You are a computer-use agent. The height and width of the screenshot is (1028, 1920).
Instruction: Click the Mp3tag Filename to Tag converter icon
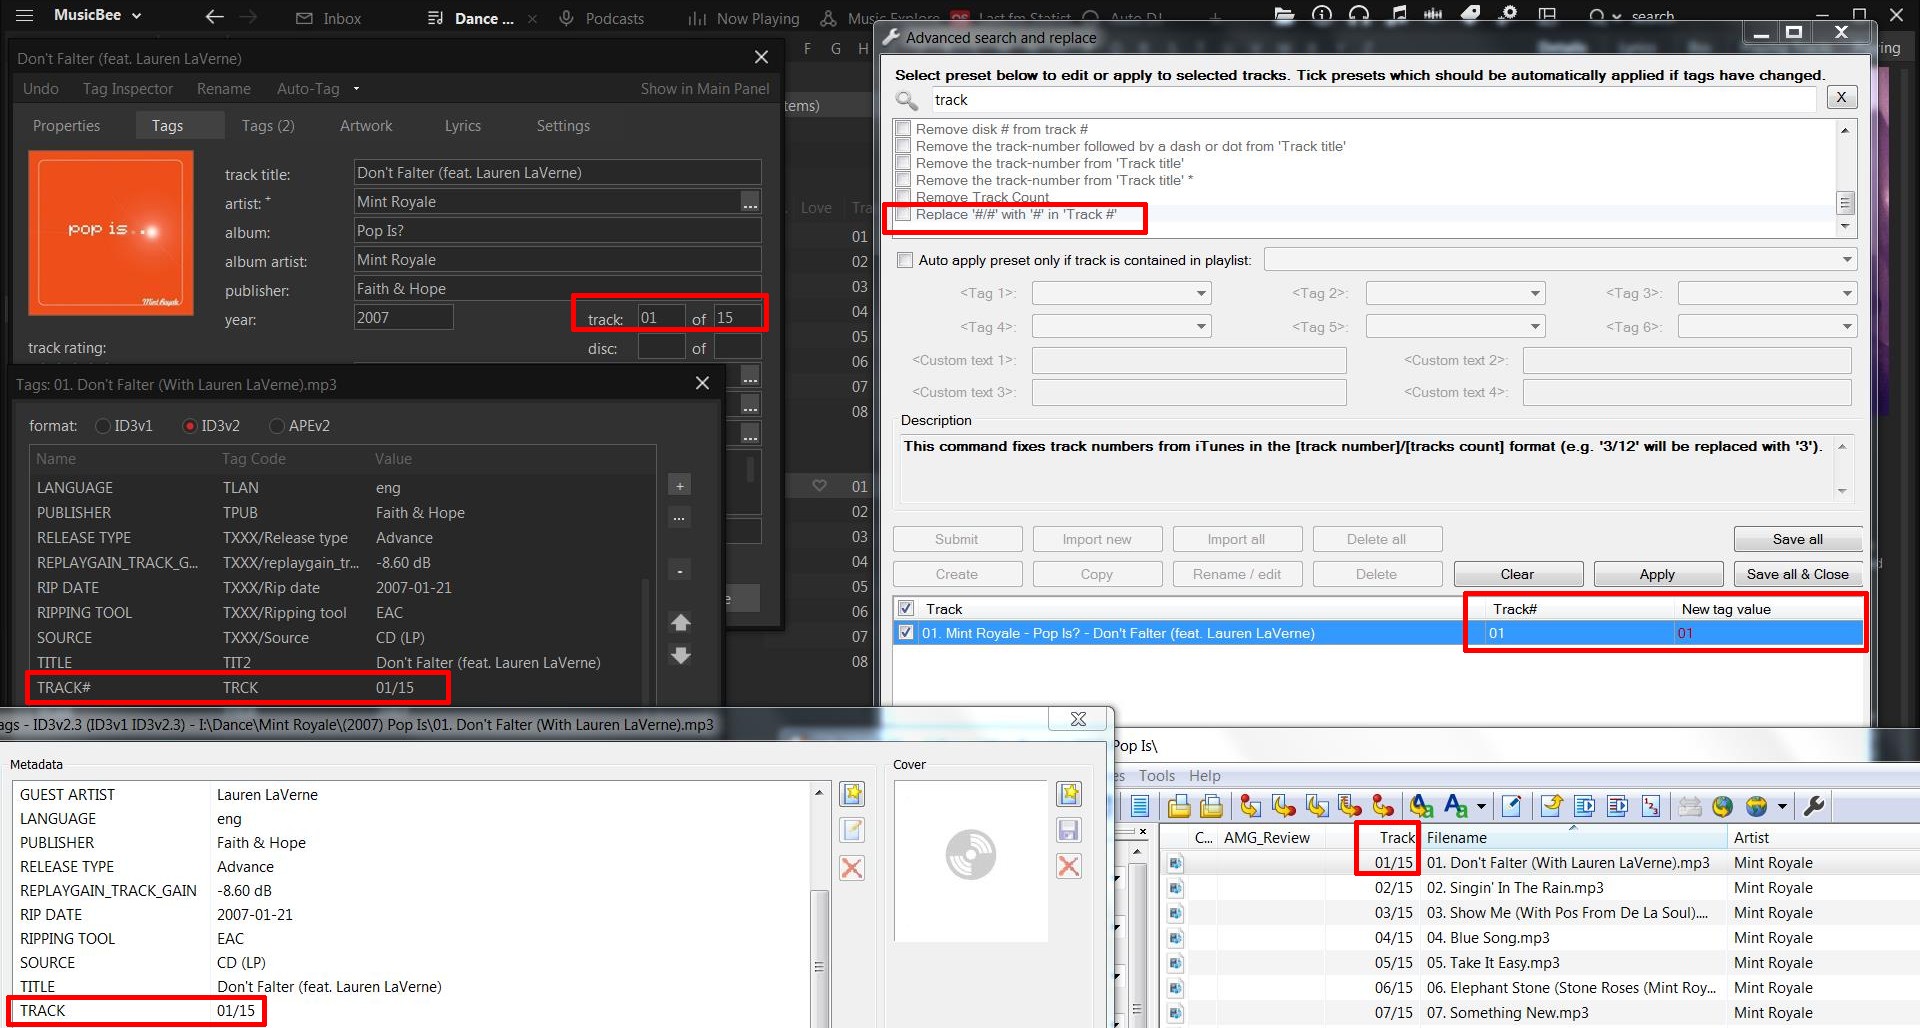click(x=1284, y=806)
